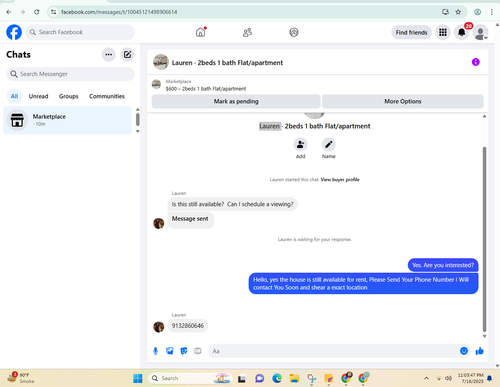
Task: Open the Facebook logo home link
Action: [x=14, y=32]
